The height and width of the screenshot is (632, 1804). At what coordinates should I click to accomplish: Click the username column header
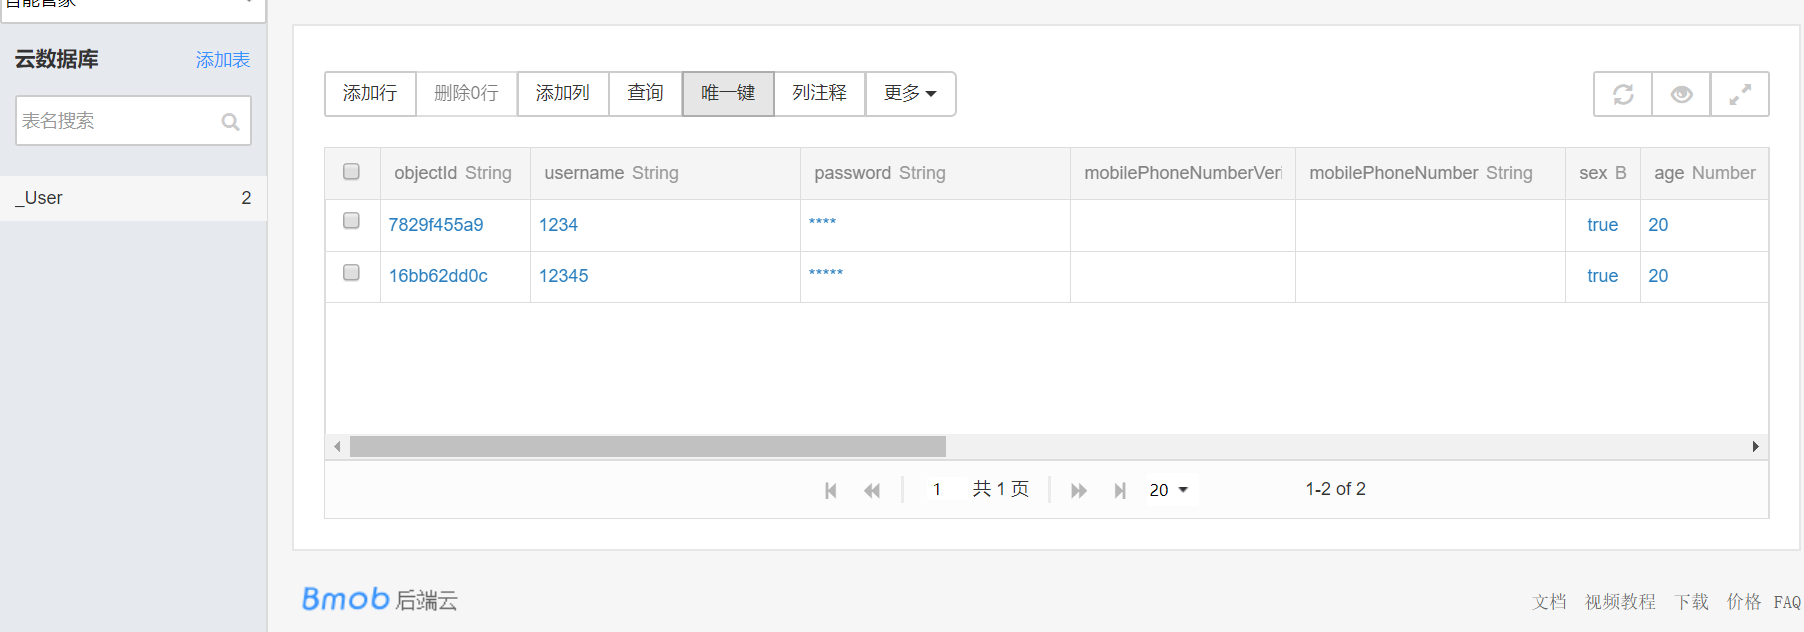tap(665, 173)
